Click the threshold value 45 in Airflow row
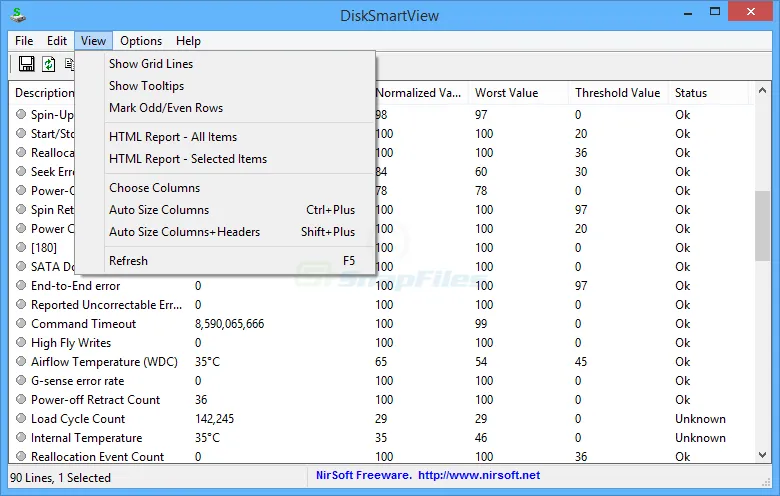This screenshot has height=496, width=780. [x=581, y=362]
